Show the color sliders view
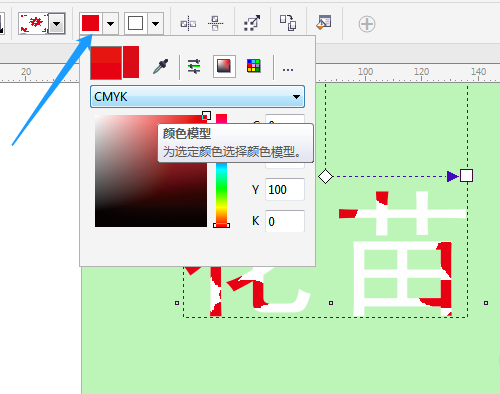The width and height of the screenshot is (500, 394). coord(194,66)
